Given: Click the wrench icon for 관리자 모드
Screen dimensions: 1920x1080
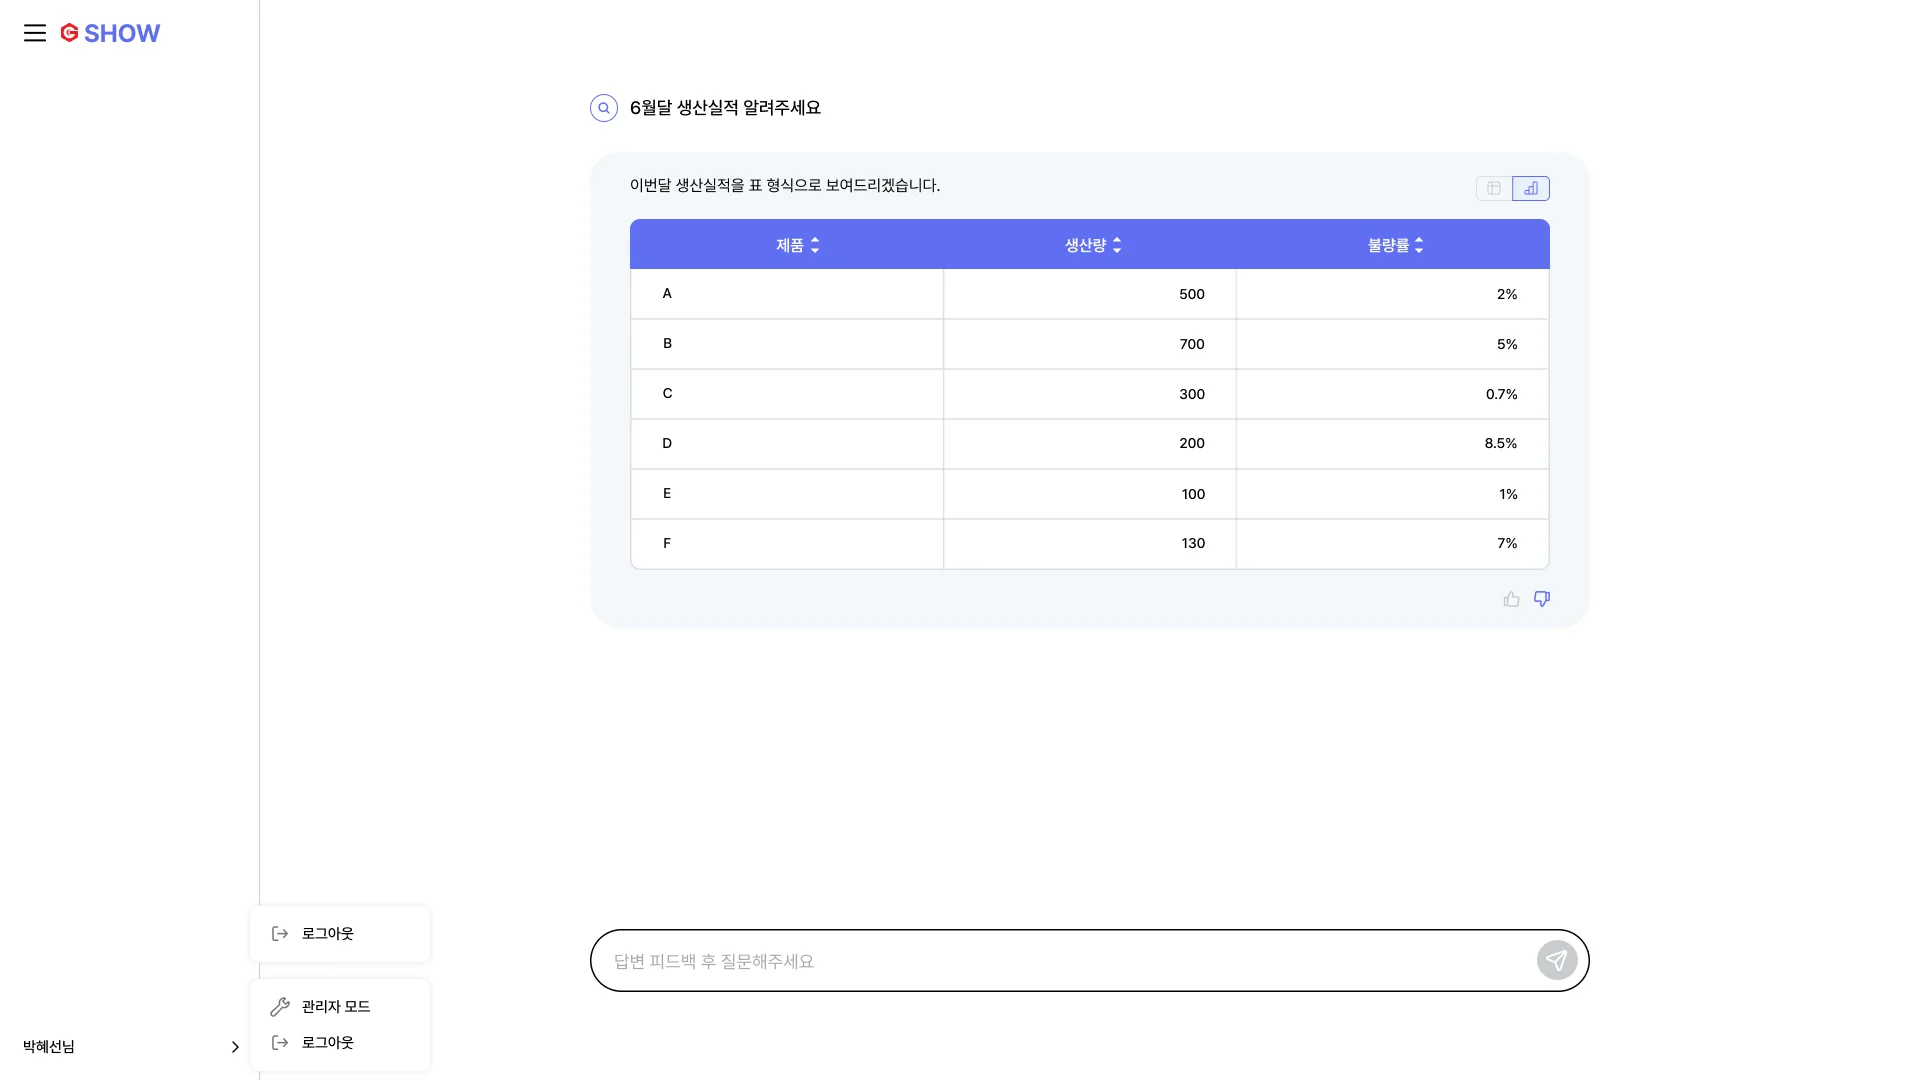Looking at the screenshot, I should pyautogui.click(x=280, y=1006).
